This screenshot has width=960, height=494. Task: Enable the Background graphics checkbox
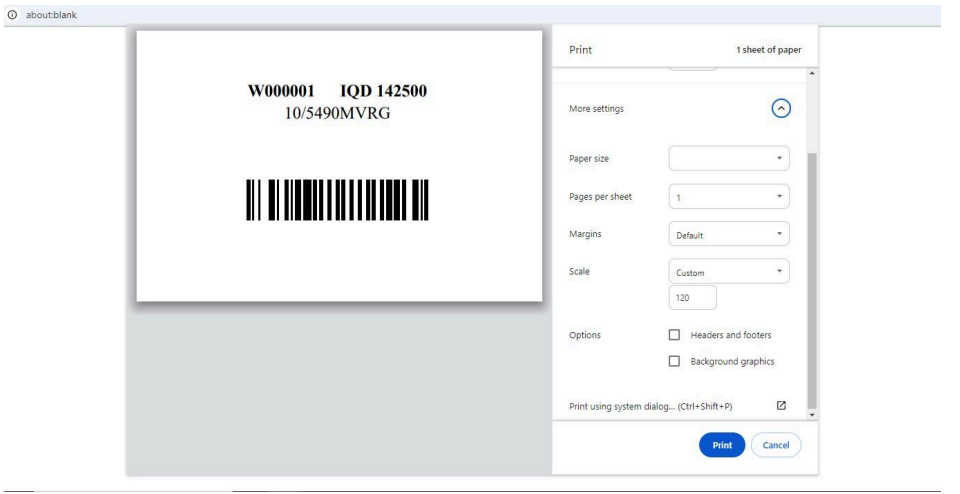(x=674, y=360)
